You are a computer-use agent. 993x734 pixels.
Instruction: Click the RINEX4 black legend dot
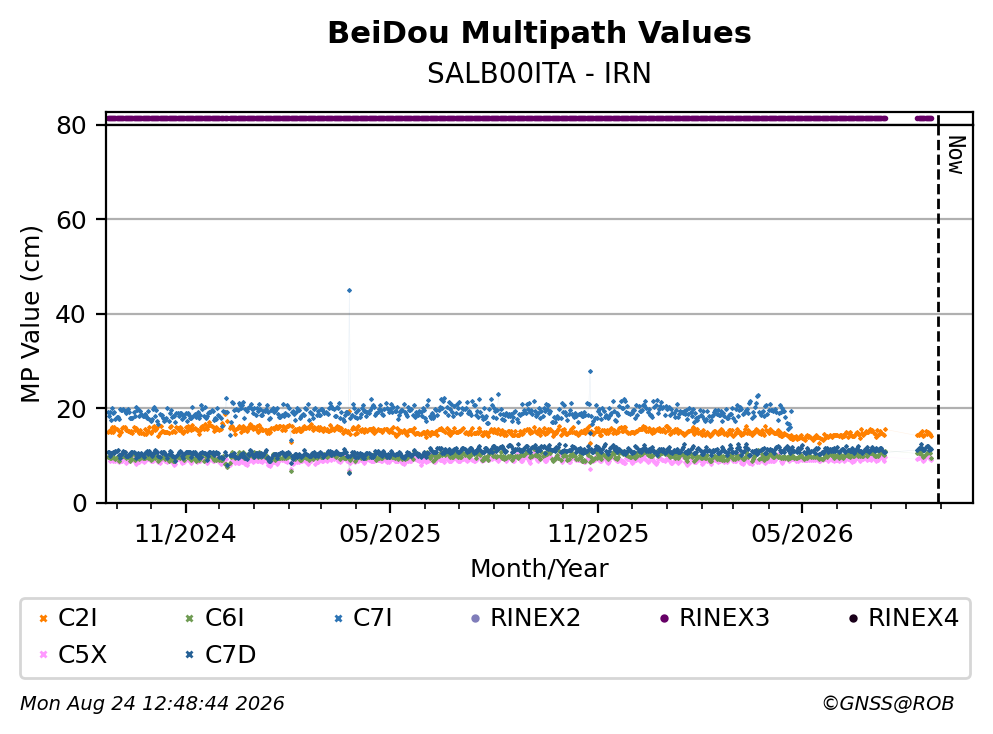(853, 619)
